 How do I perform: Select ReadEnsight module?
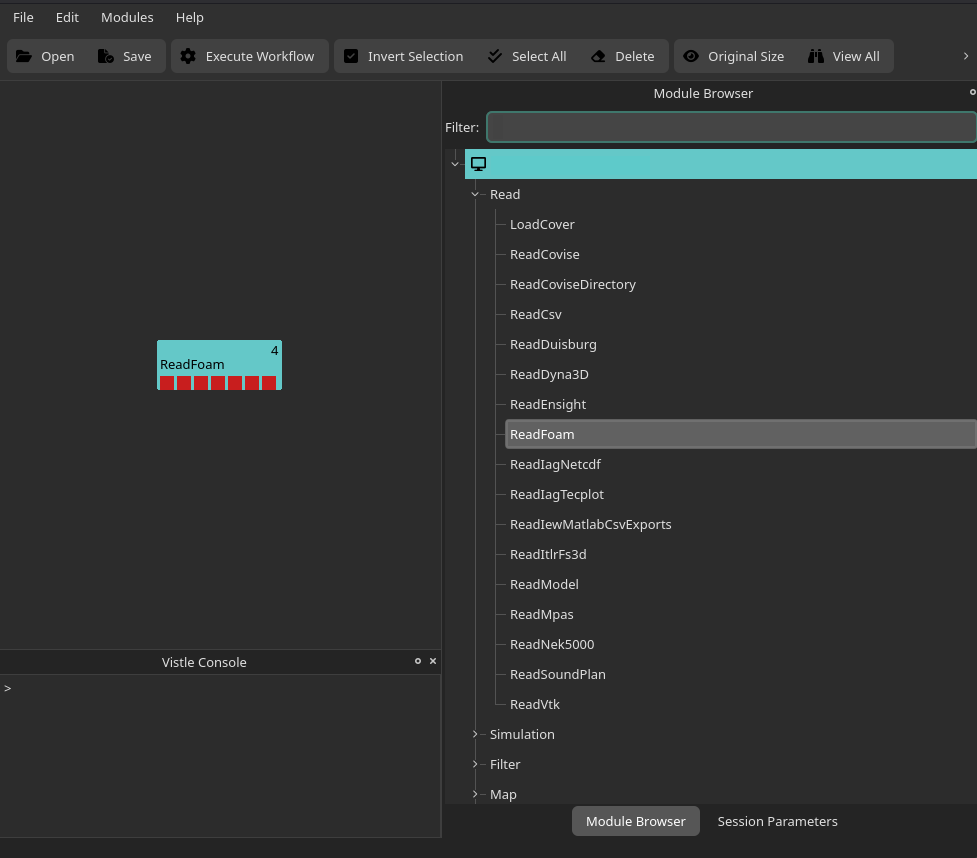point(548,404)
